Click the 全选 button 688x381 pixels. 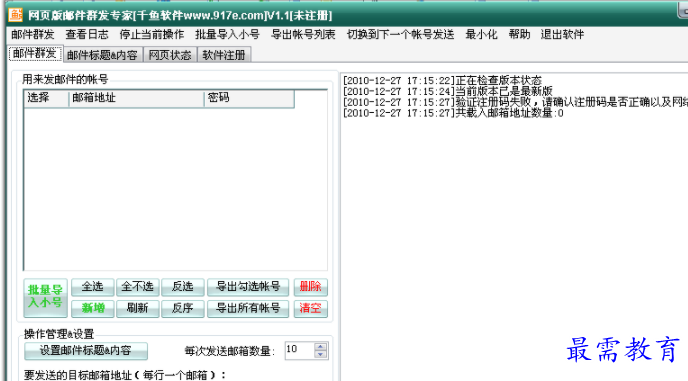coord(93,287)
